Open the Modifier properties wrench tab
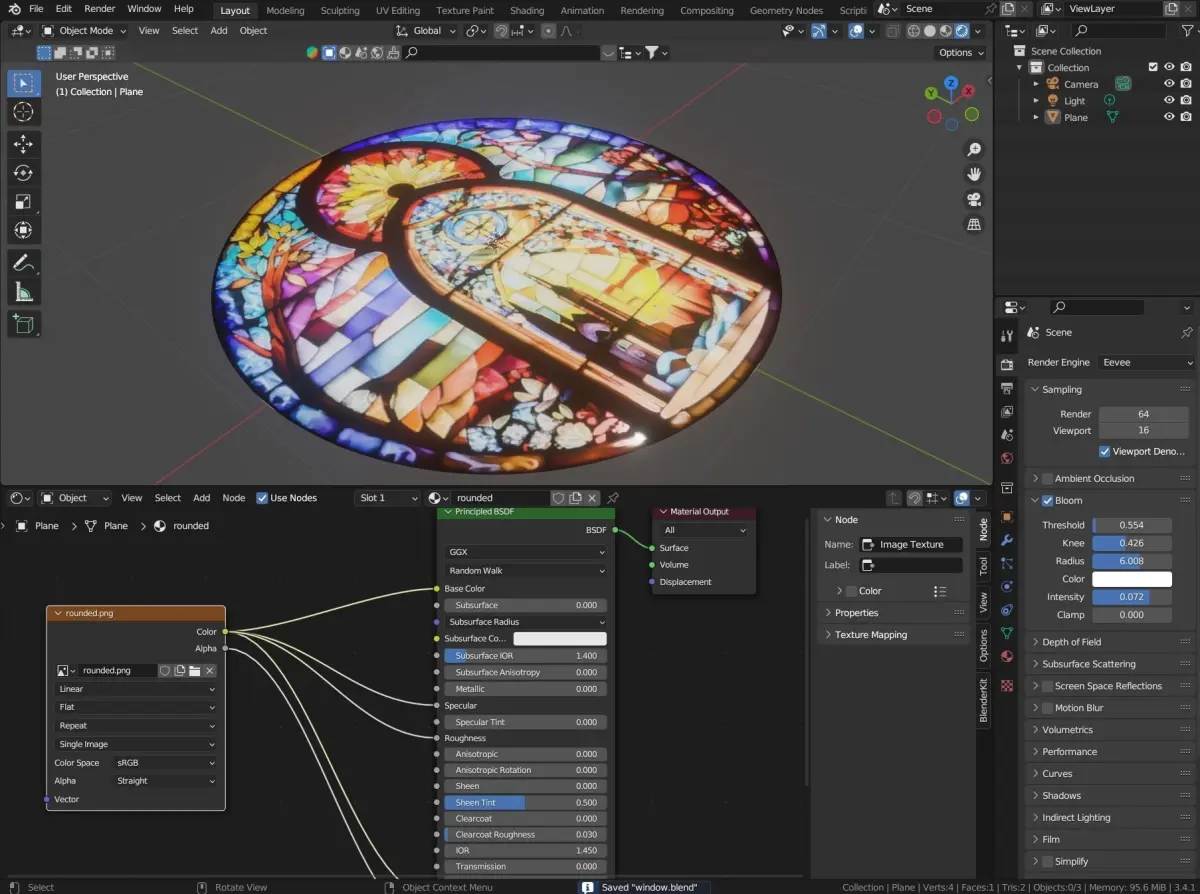The width and height of the screenshot is (1200, 894). tap(1007, 540)
